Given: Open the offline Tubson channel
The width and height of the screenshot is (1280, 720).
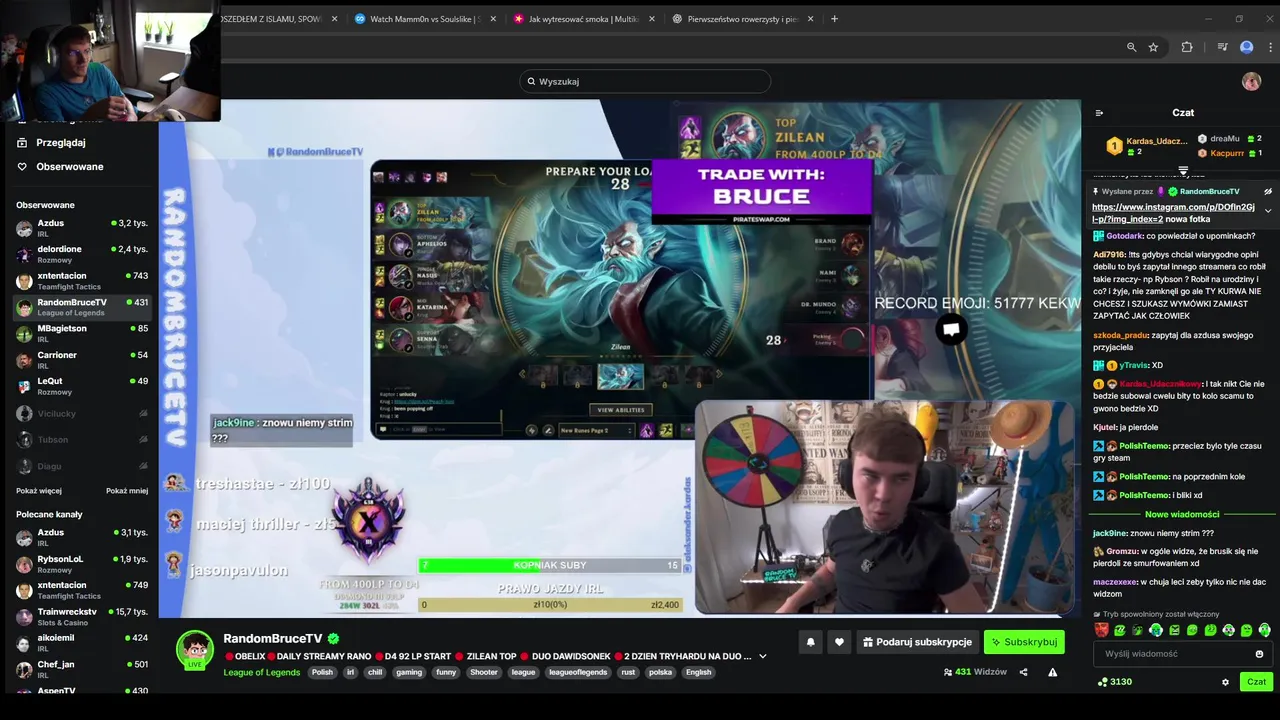Looking at the screenshot, I should (x=82, y=439).
